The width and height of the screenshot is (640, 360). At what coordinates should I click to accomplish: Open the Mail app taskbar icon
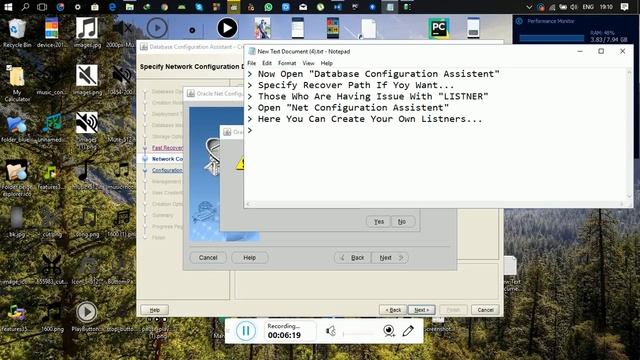tap(303, 7)
